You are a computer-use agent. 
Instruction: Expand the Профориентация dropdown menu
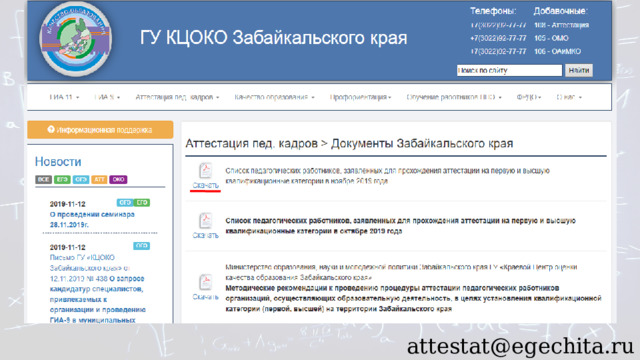click(360, 97)
